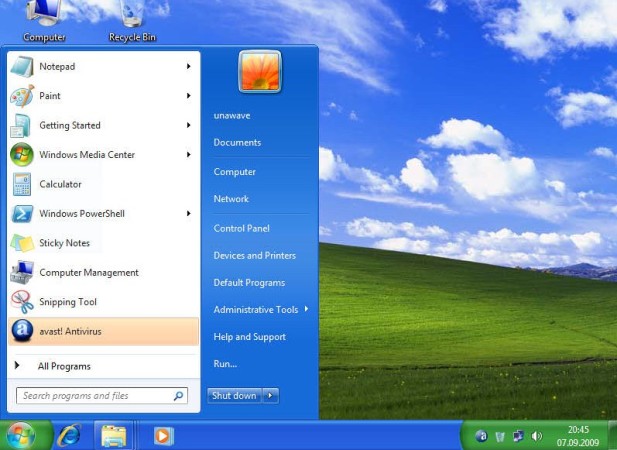
Task: Launch Internet Explorer from the taskbar
Action: (x=69, y=435)
